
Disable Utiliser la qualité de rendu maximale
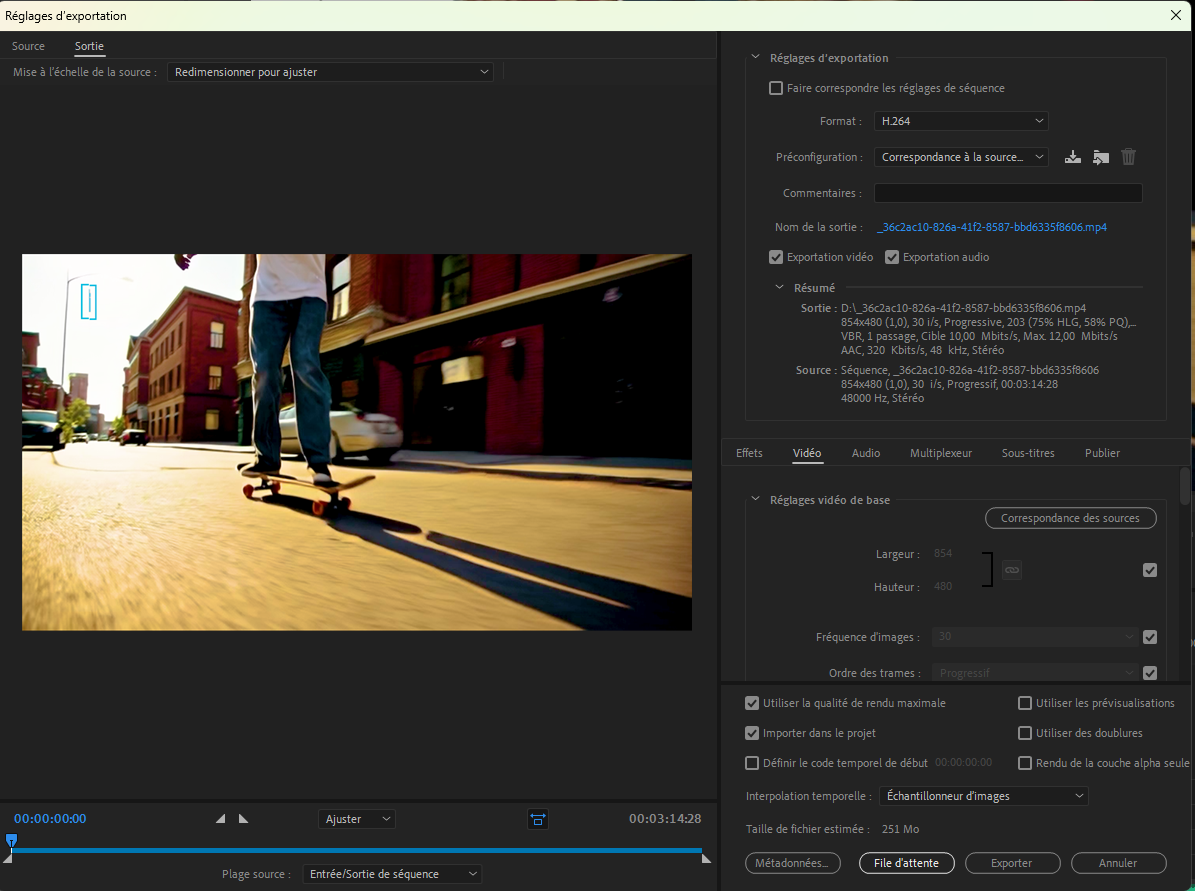coord(752,703)
